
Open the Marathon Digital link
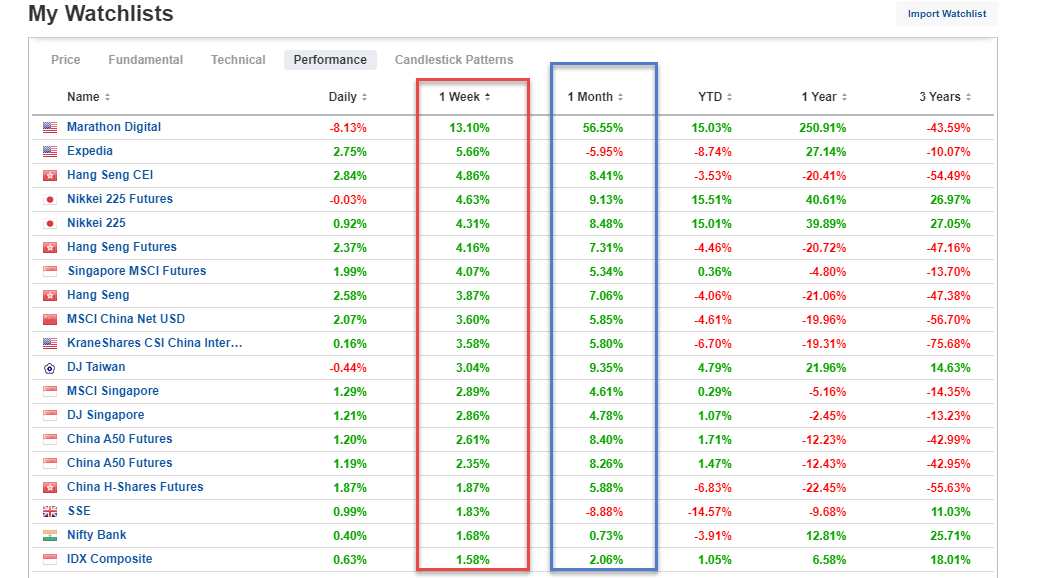click(x=114, y=127)
